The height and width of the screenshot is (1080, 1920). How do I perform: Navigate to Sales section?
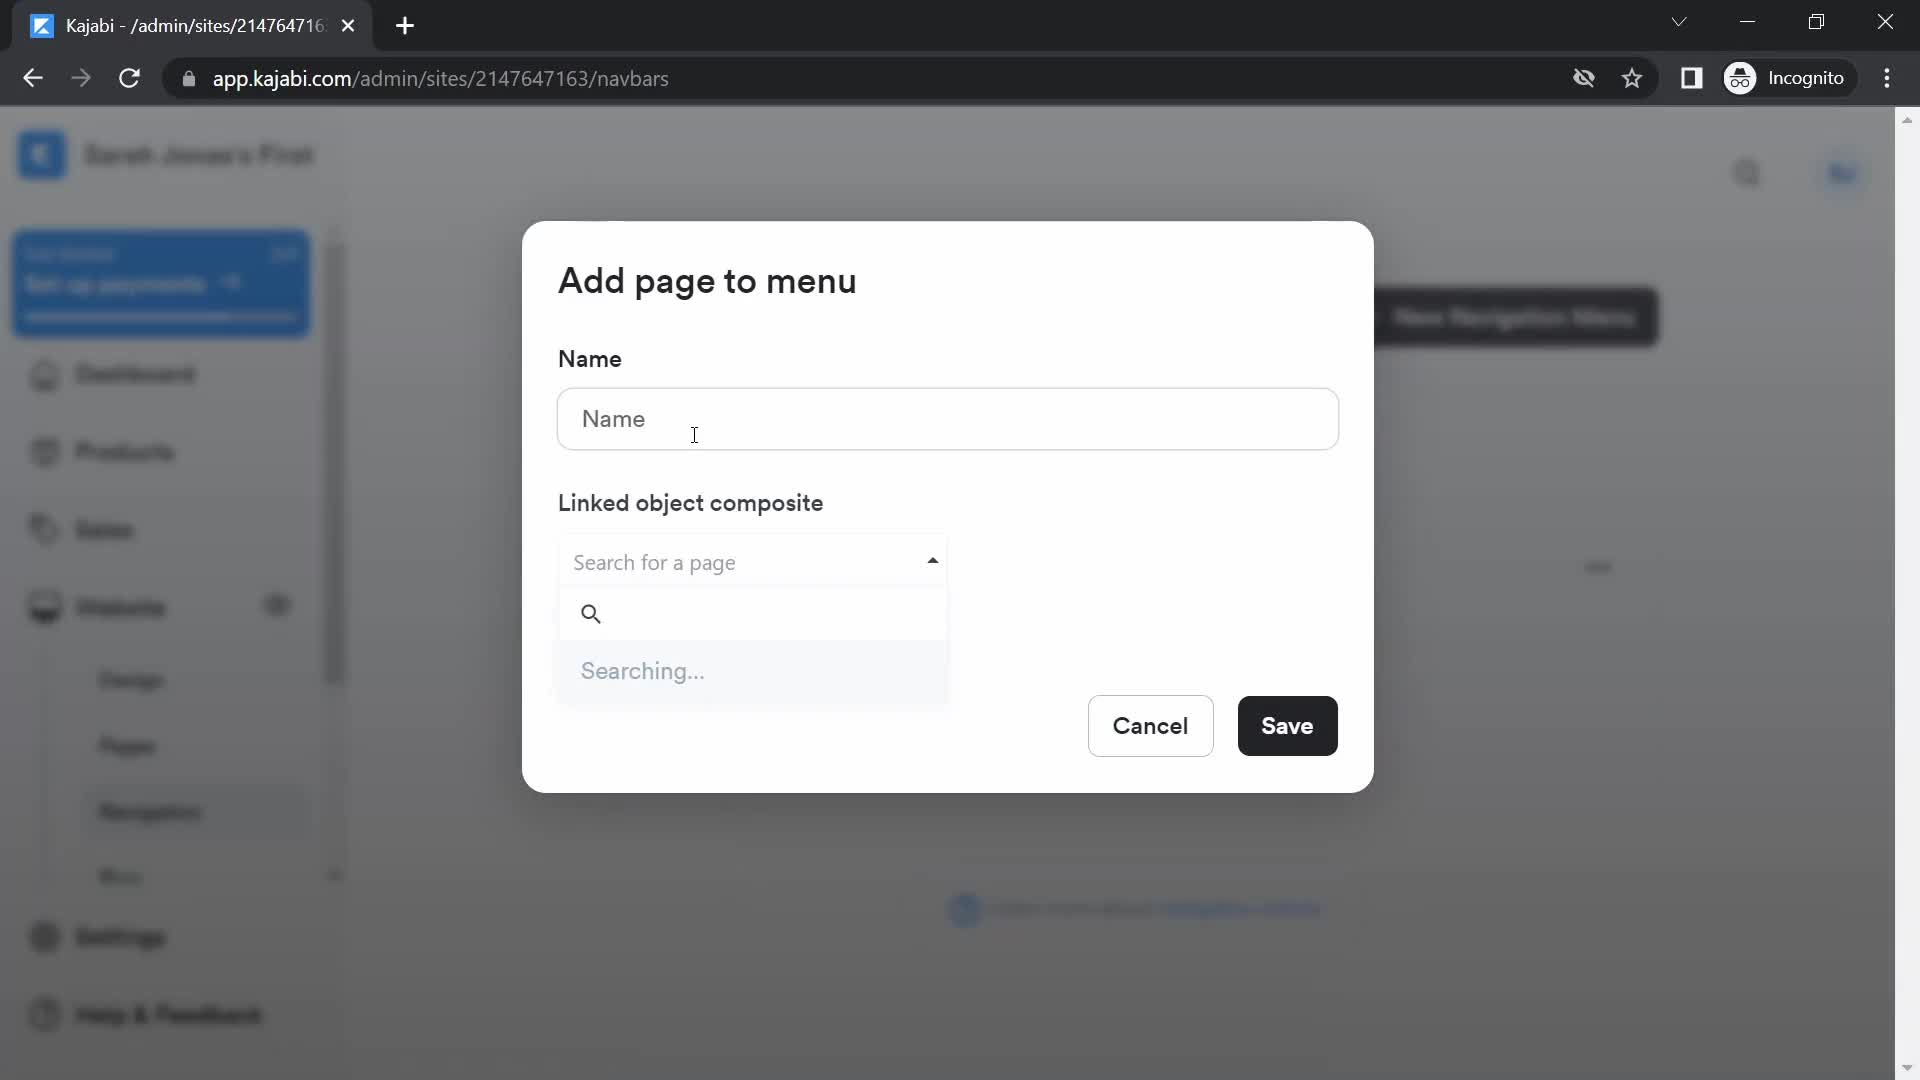(103, 527)
